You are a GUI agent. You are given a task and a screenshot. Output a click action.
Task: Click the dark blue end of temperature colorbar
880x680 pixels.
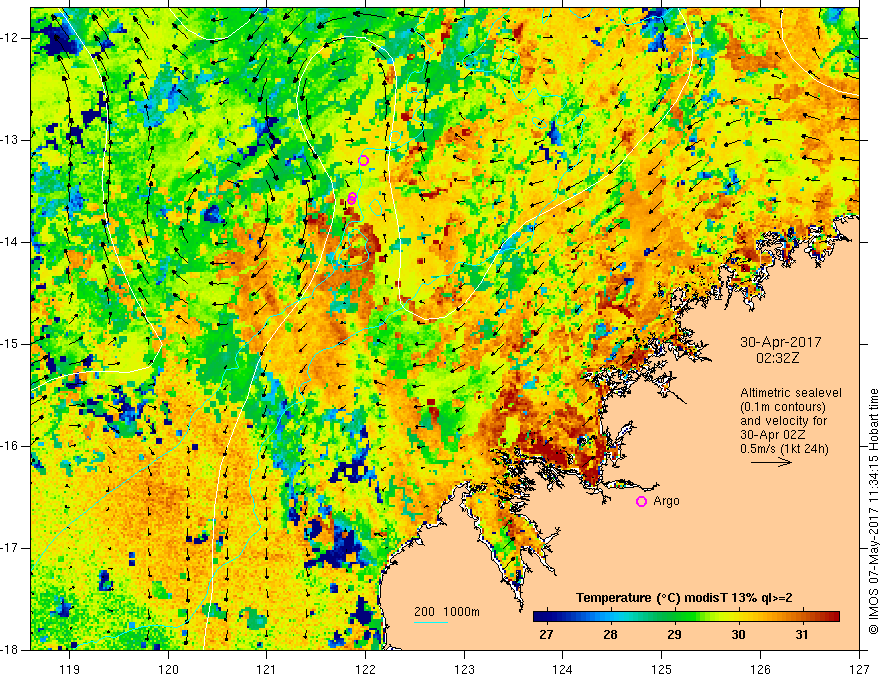[x=540, y=617]
